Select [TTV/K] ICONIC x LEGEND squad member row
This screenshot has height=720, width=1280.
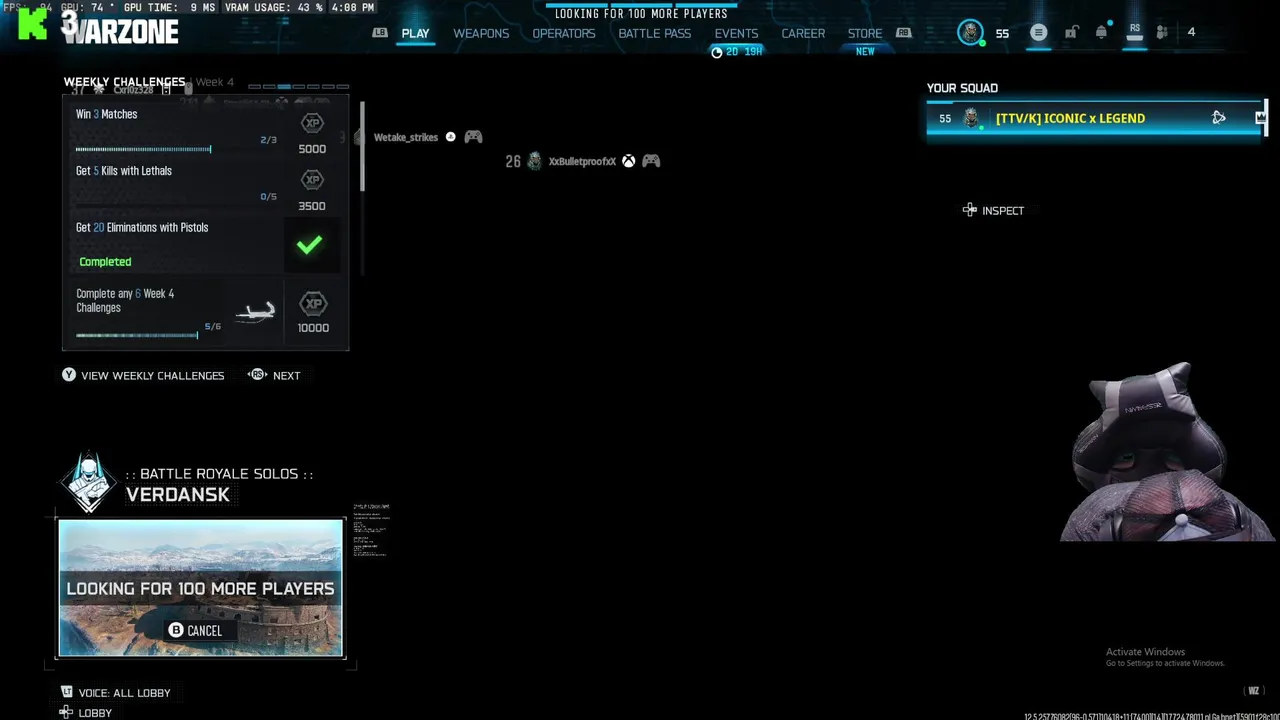(x=1096, y=118)
